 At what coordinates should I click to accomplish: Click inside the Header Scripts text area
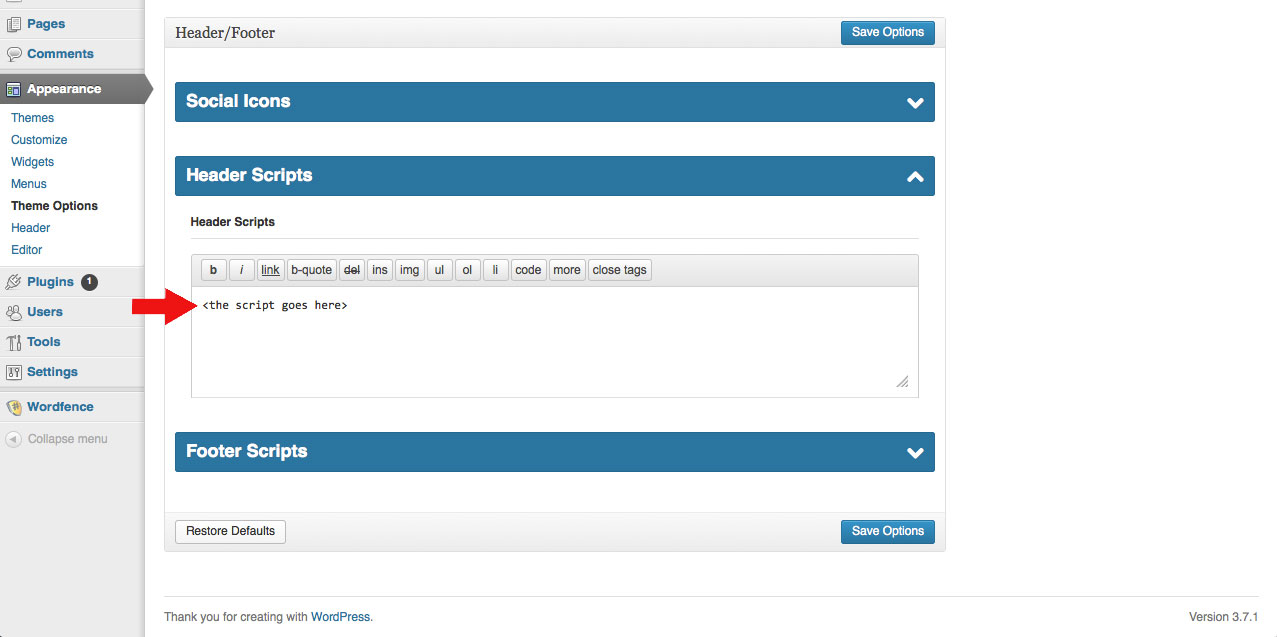click(x=554, y=345)
